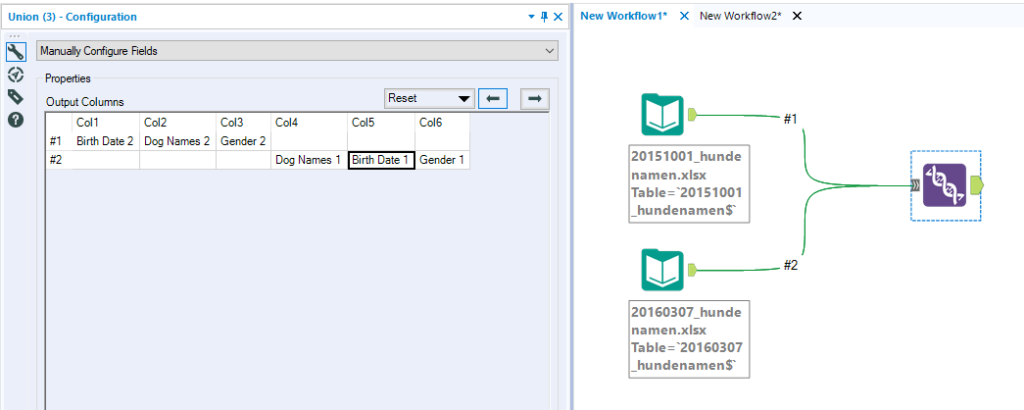The image size is (1024, 410).
Task: Select the Gender 2 cell
Action: 243,140
